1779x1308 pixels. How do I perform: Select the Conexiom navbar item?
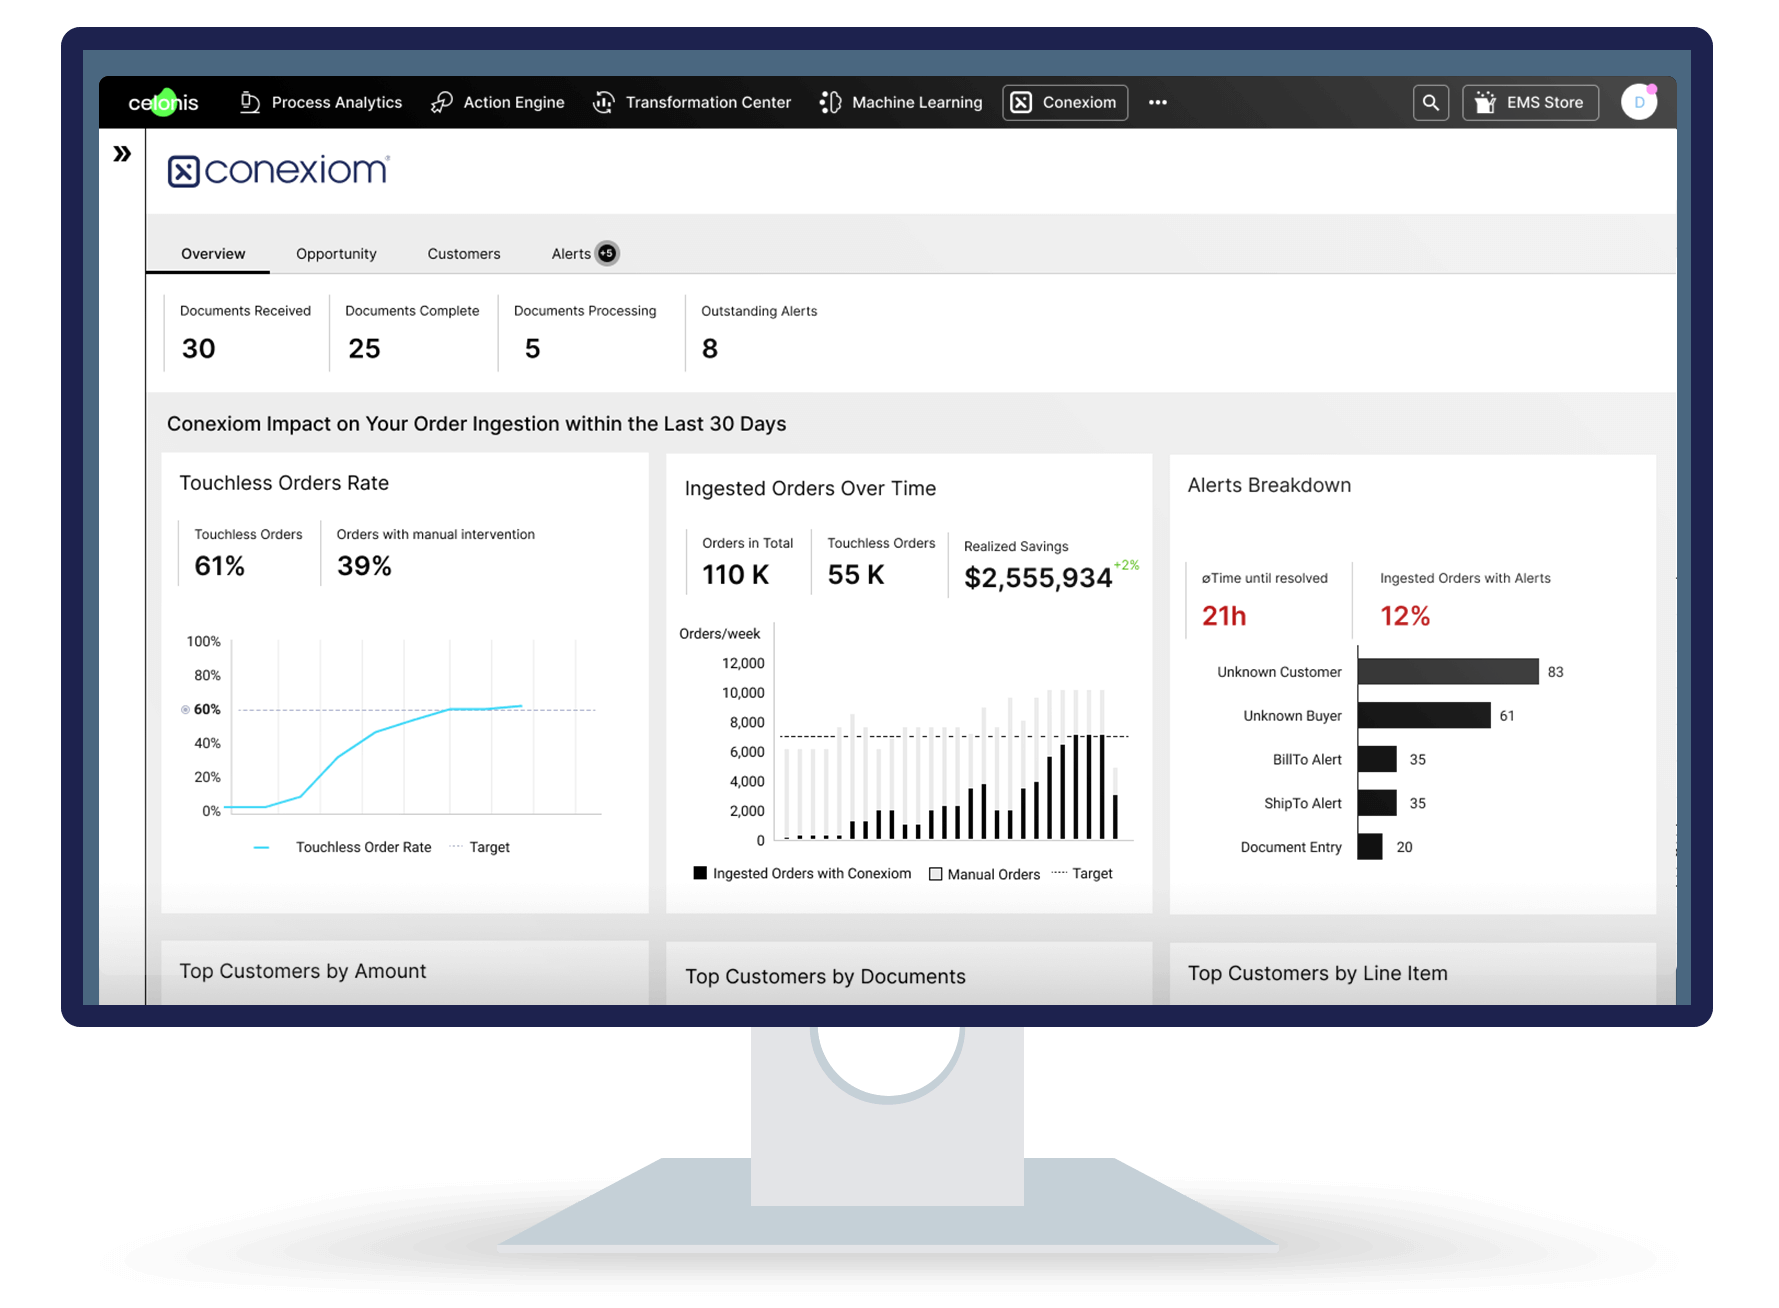coord(1065,102)
